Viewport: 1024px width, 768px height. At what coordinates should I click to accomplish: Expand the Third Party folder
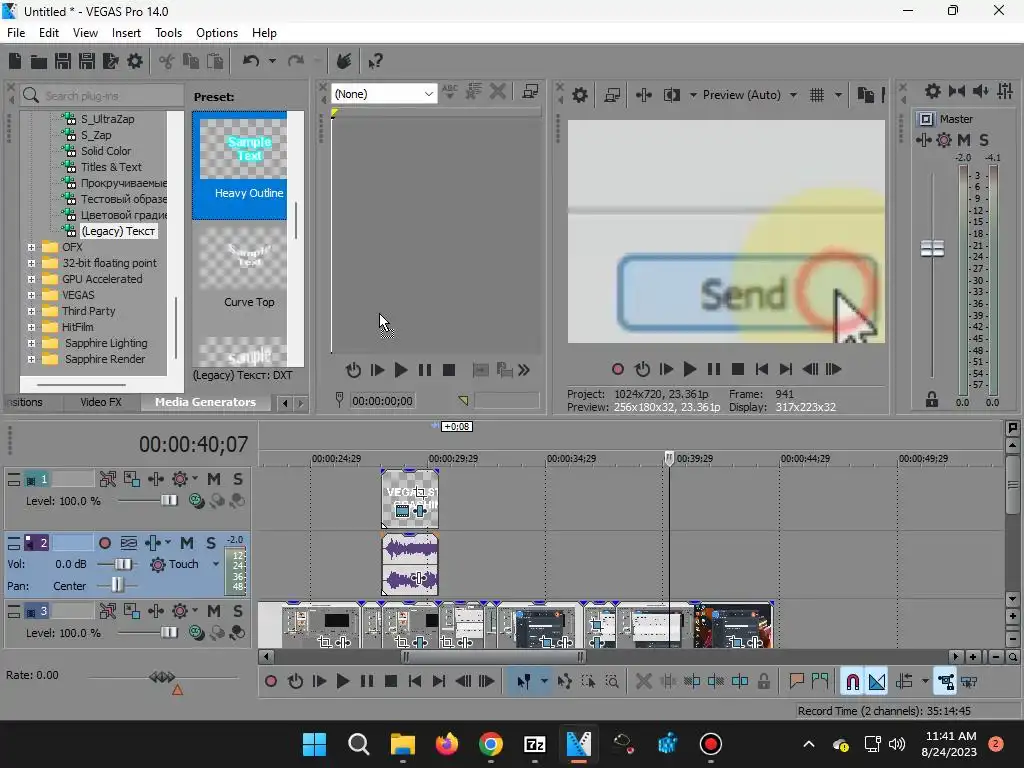pos(31,312)
